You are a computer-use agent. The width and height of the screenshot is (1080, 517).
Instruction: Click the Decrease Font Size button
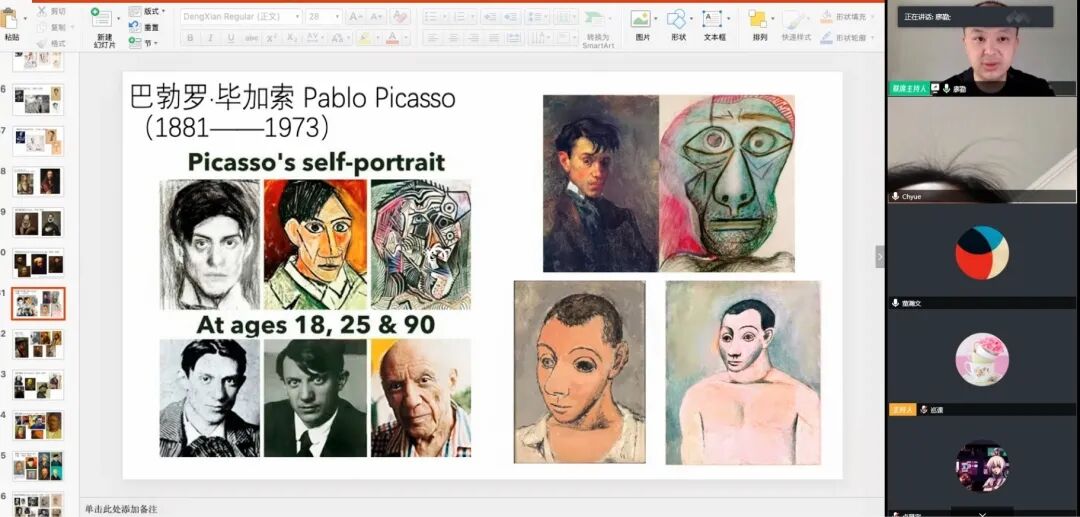point(376,17)
